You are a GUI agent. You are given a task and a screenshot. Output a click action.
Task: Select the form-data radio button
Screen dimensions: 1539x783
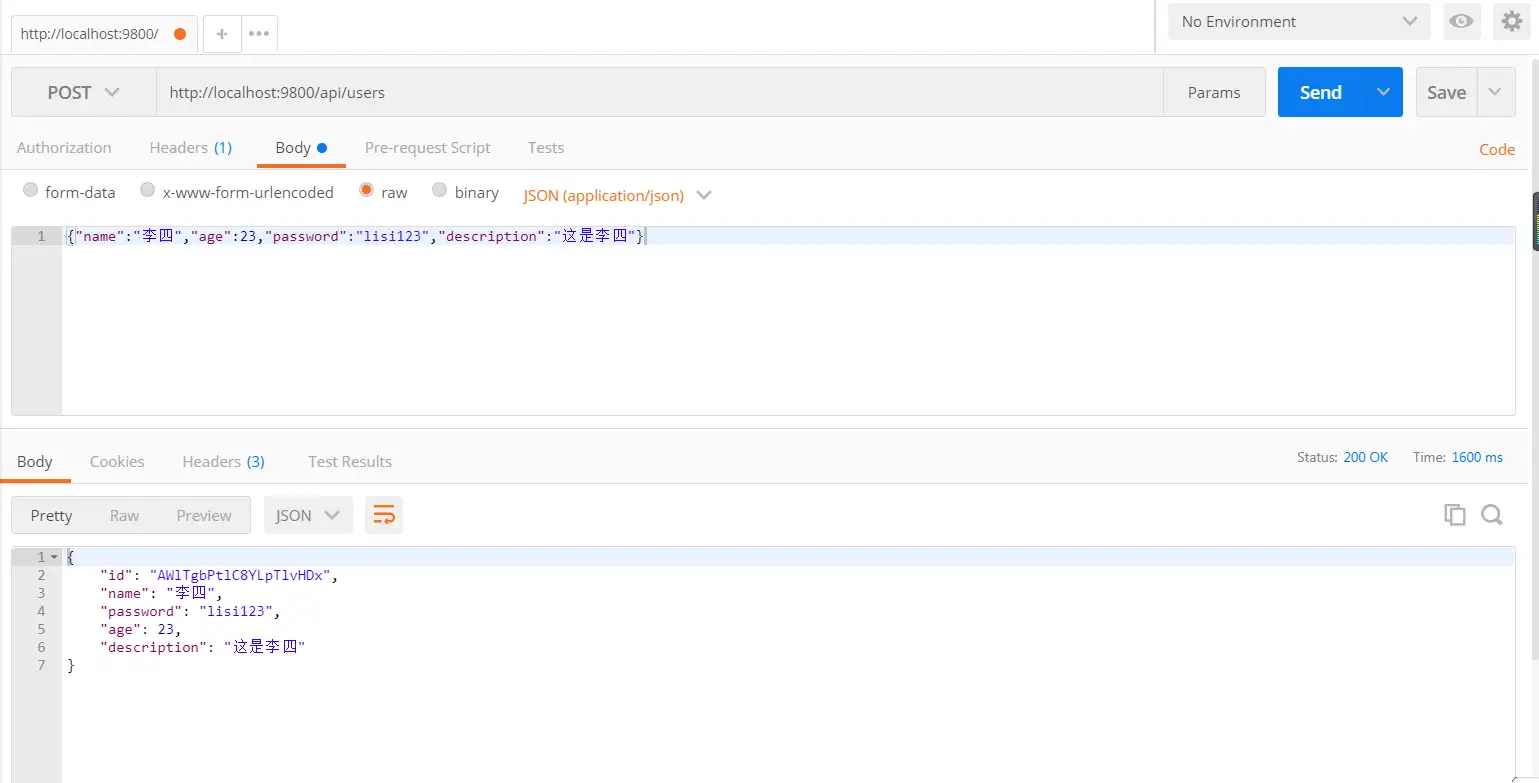(30, 190)
